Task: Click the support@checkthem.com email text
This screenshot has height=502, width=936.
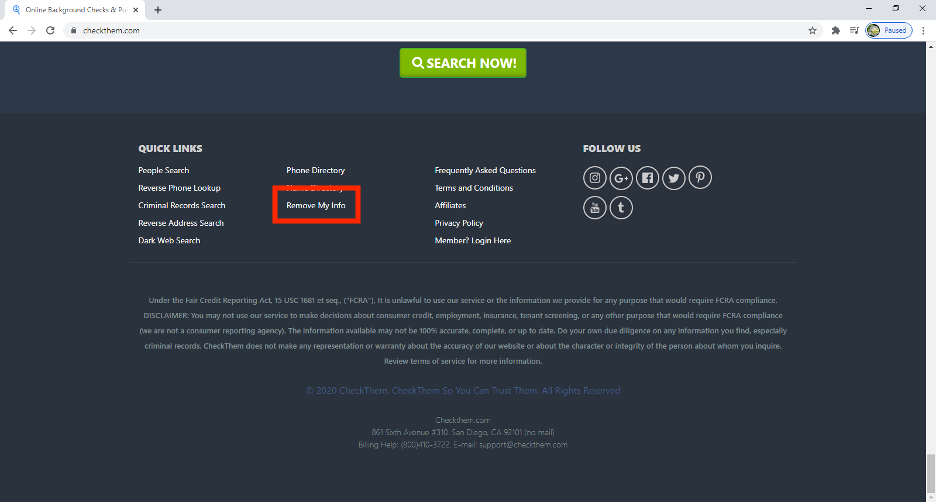Action: click(523, 445)
